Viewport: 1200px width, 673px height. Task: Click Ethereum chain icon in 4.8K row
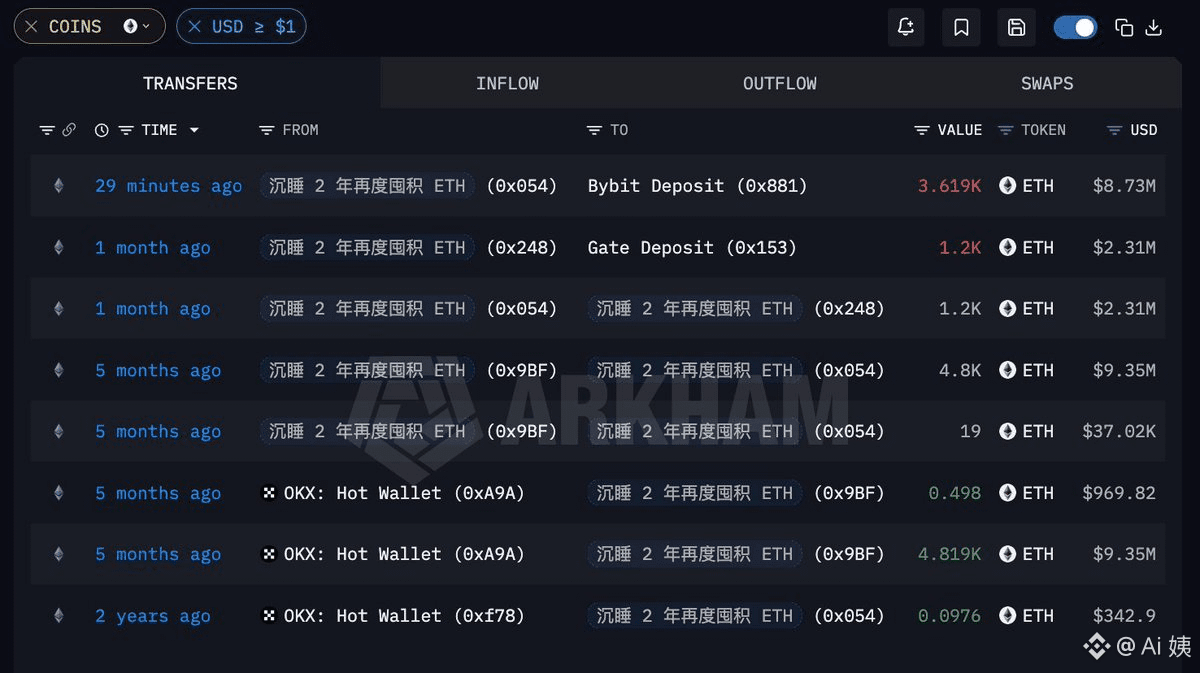[58, 371]
